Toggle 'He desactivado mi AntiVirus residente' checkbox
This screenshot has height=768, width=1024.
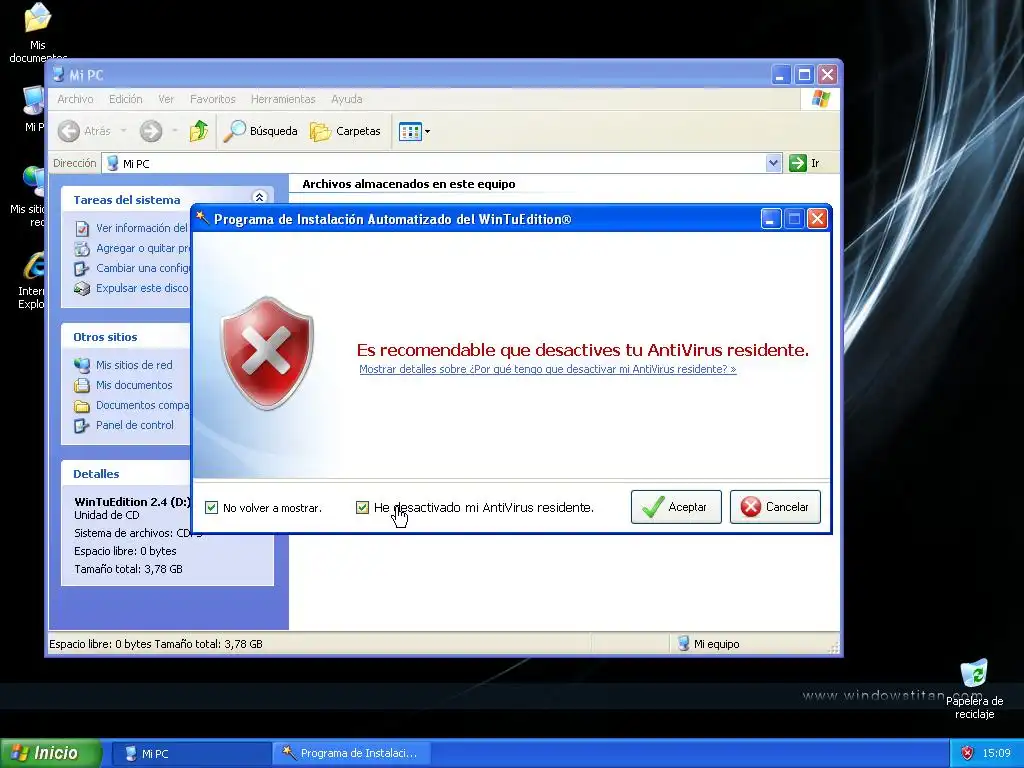click(x=362, y=507)
